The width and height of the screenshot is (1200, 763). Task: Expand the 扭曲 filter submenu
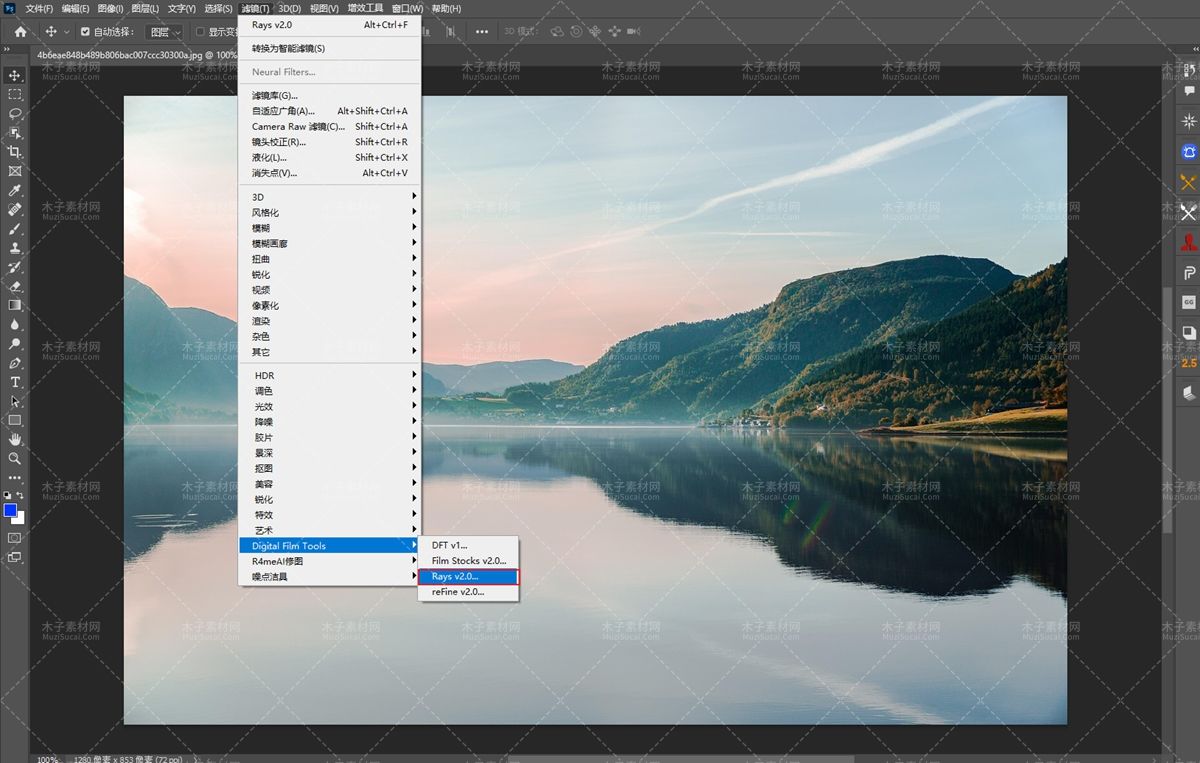pyautogui.click(x=329, y=259)
